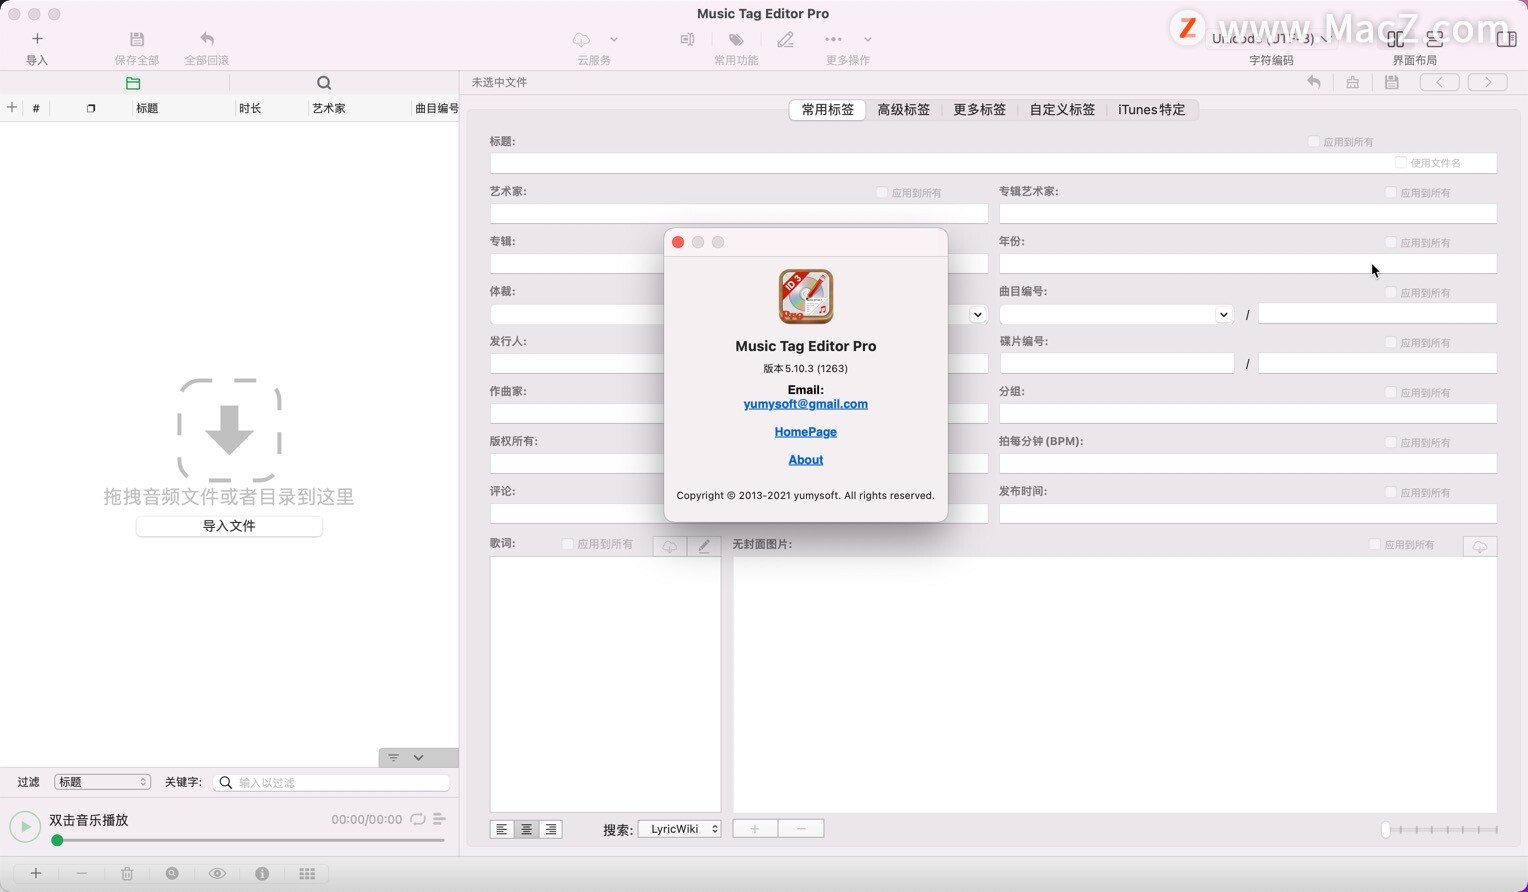The height and width of the screenshot is (892, 1528).
Task: Add cover image with plus button
Action: (x=755, y=829)
